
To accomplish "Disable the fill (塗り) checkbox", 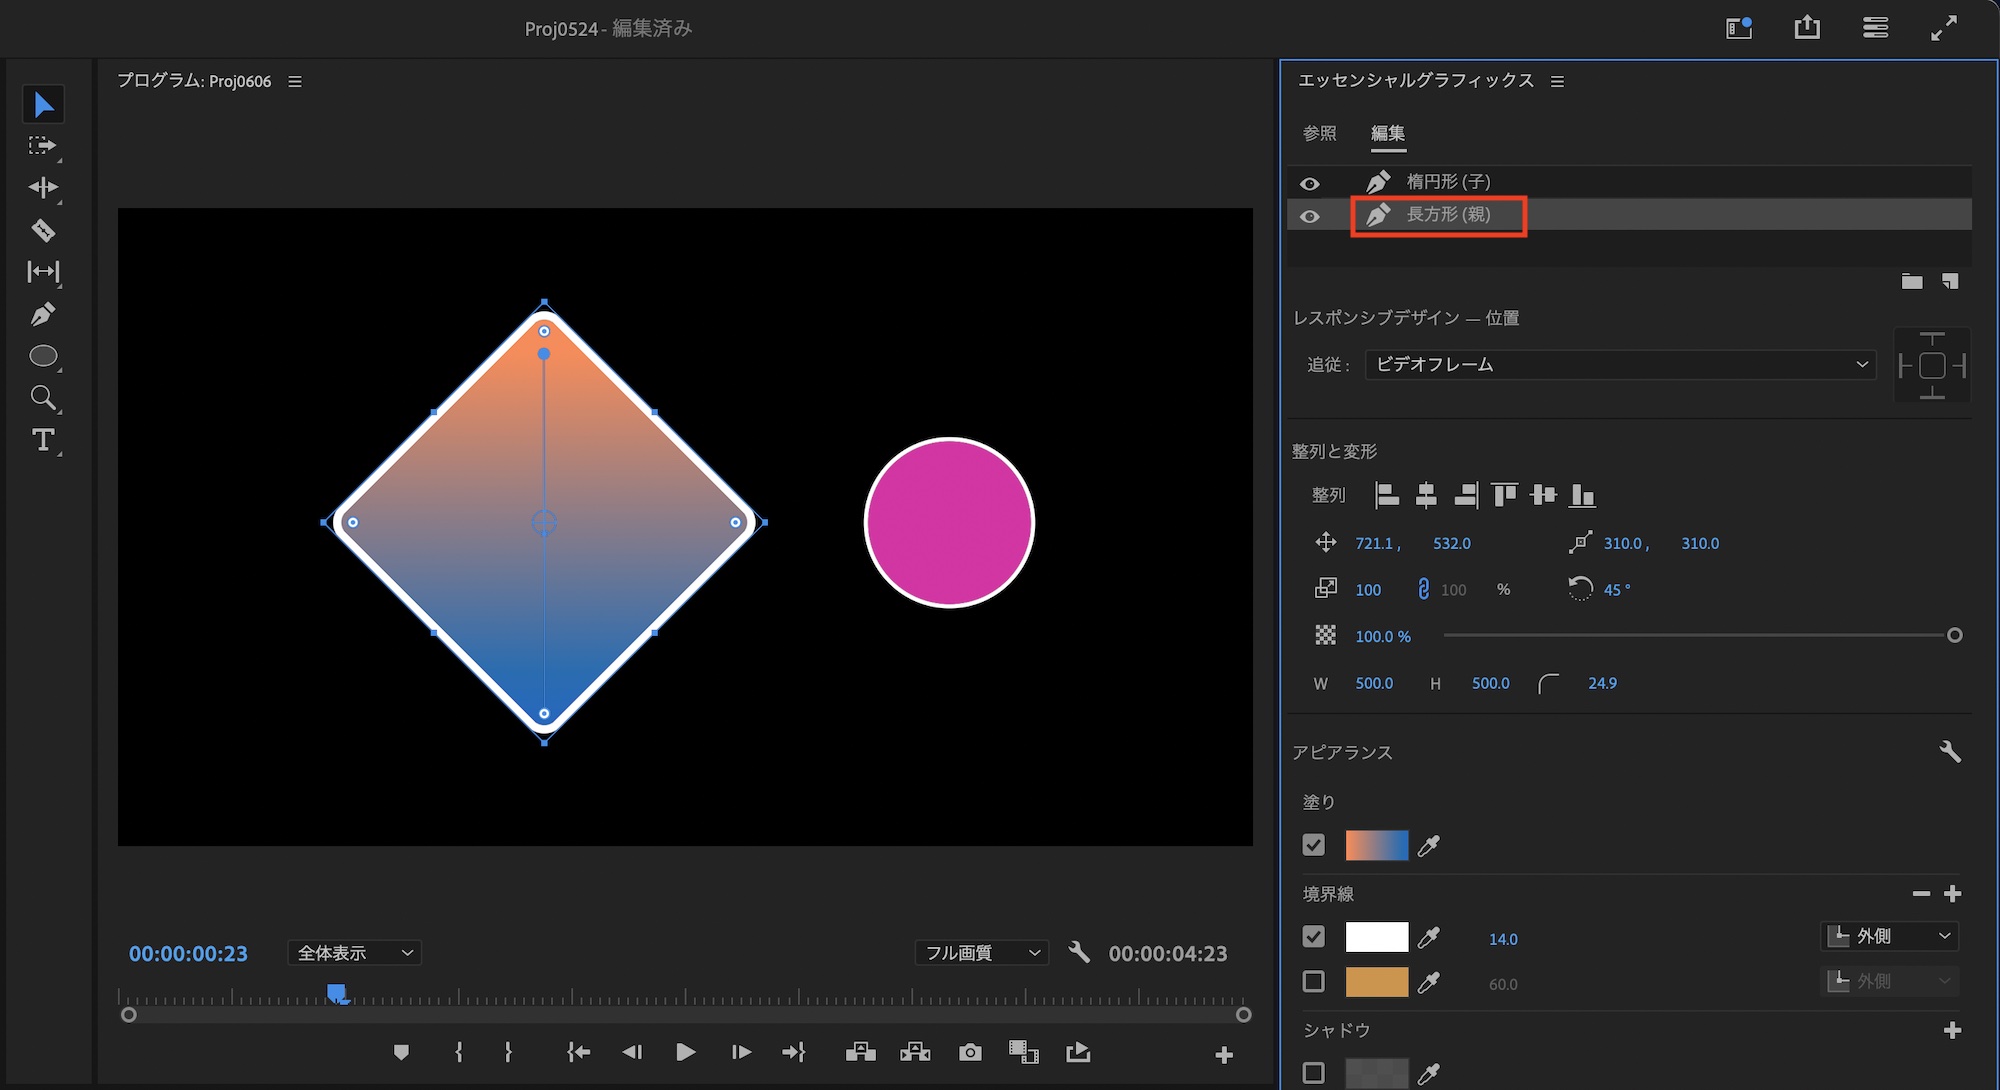I will [x=1314, y=845].
